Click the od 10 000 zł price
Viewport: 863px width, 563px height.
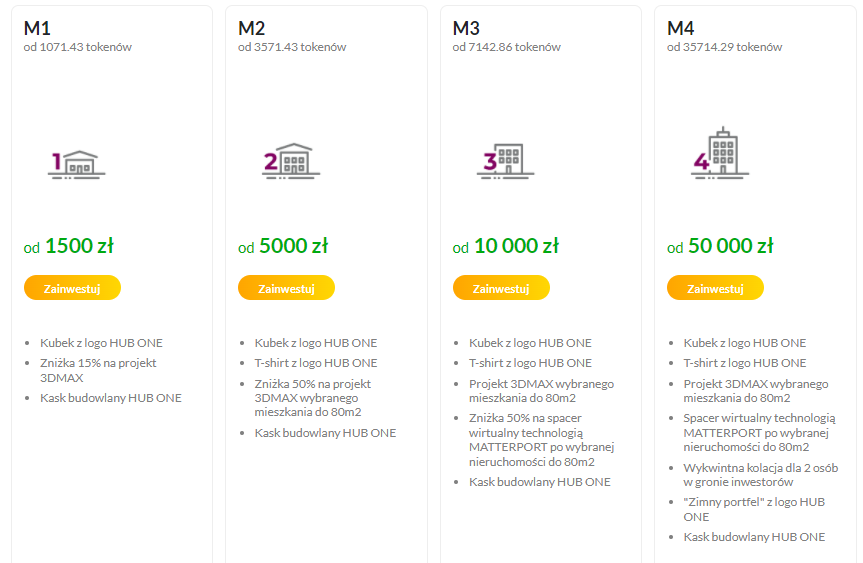506,246
